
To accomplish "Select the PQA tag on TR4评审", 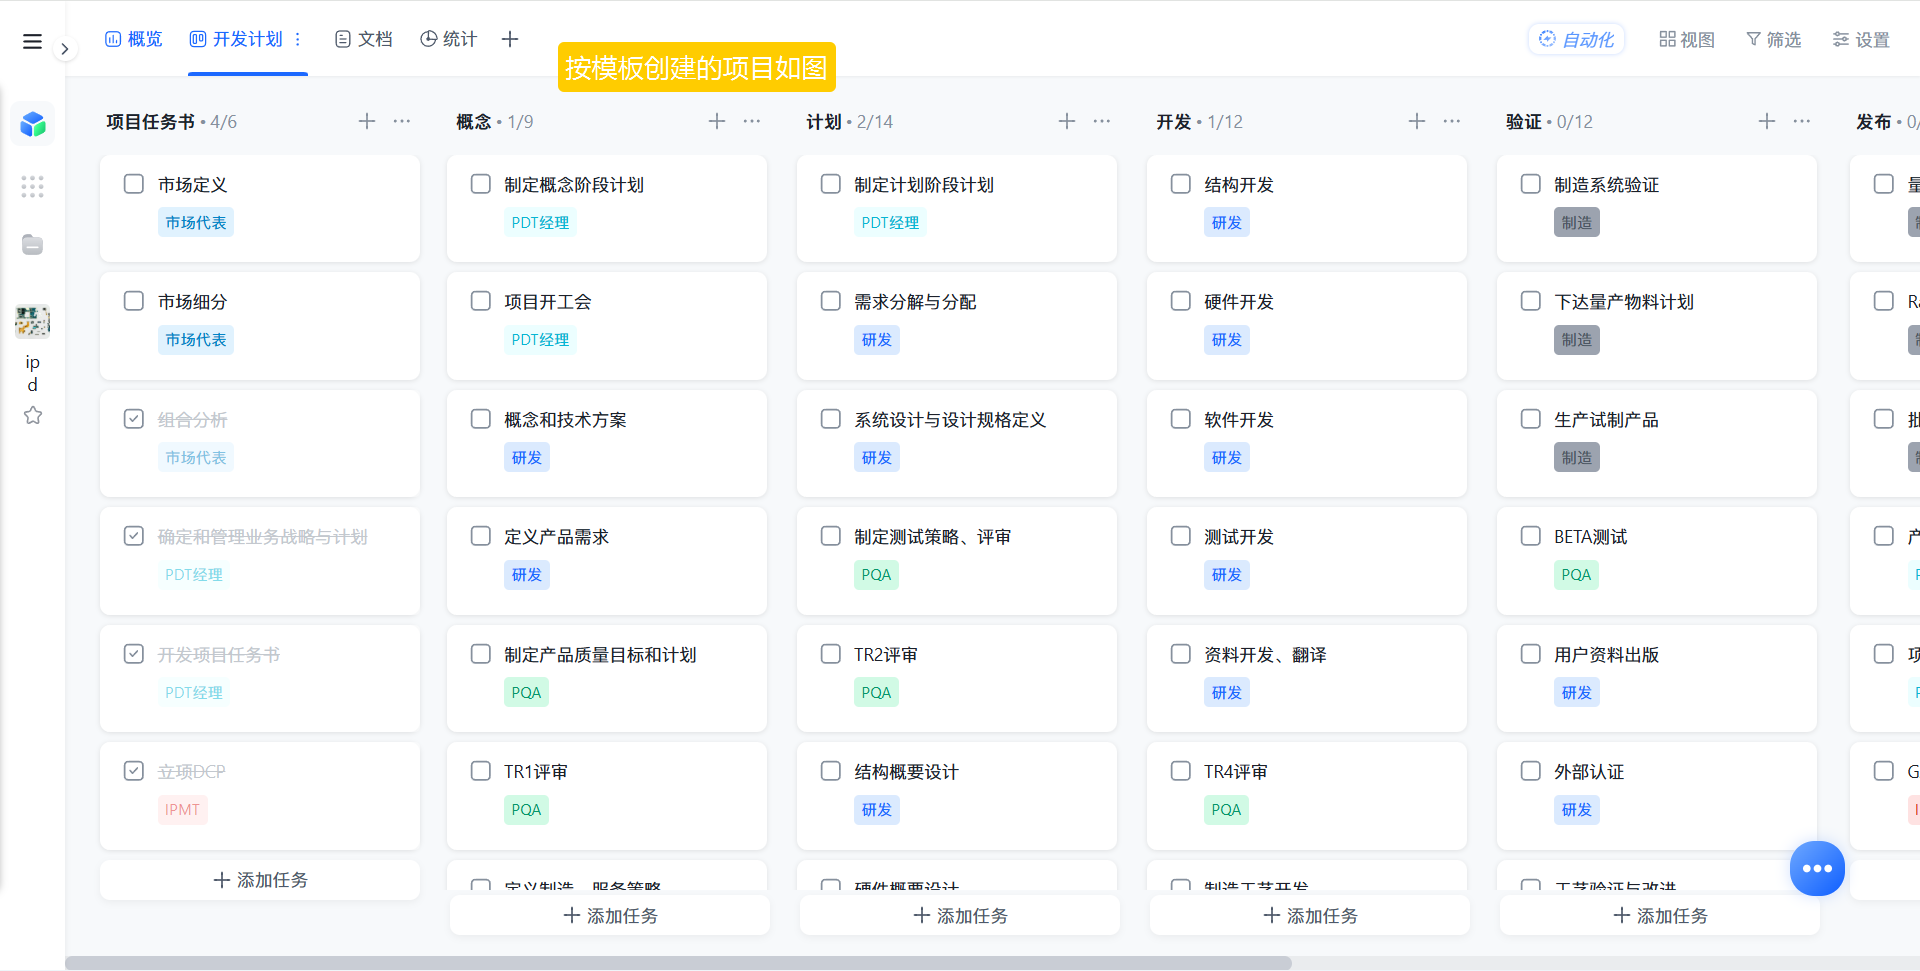I will [1227, 810].
